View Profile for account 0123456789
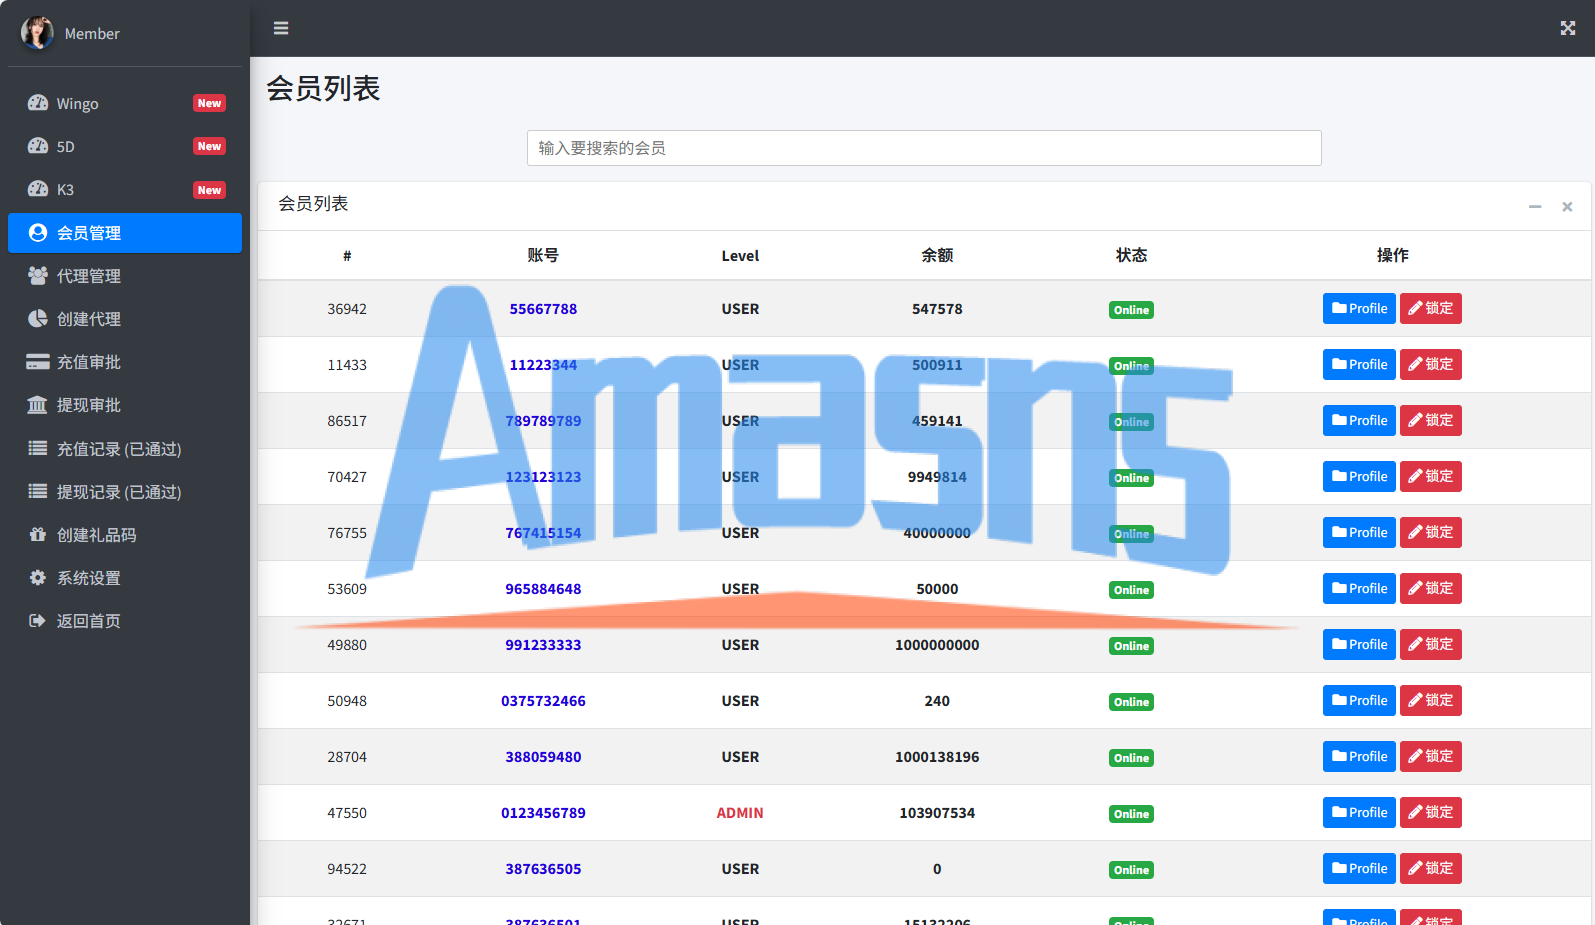The height and width of the screenshot is (925, 1595). (1359, 813)
